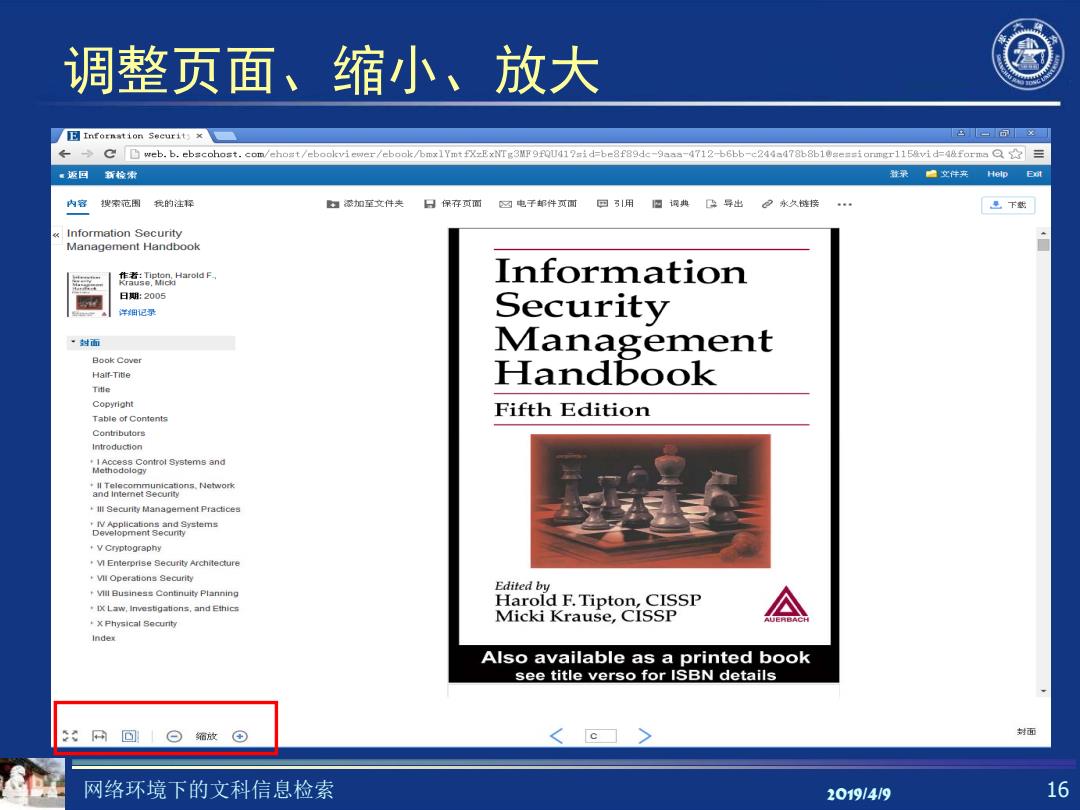
Task: Click the viewer scrollbar up arrow
Action: [1043, 233]
